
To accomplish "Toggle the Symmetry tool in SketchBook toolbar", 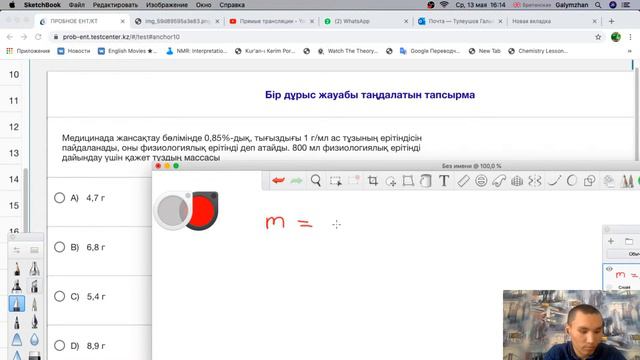I will pyautogui.click(x=535, y=180).
